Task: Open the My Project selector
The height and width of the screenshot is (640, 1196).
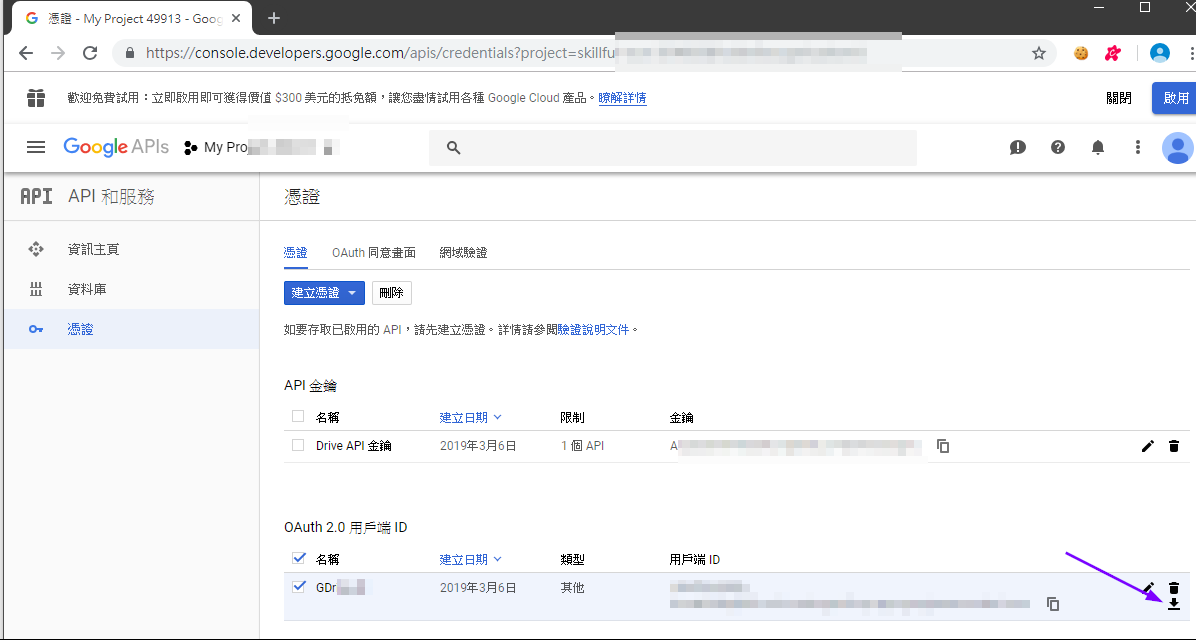Action: (x=262, y=147)
